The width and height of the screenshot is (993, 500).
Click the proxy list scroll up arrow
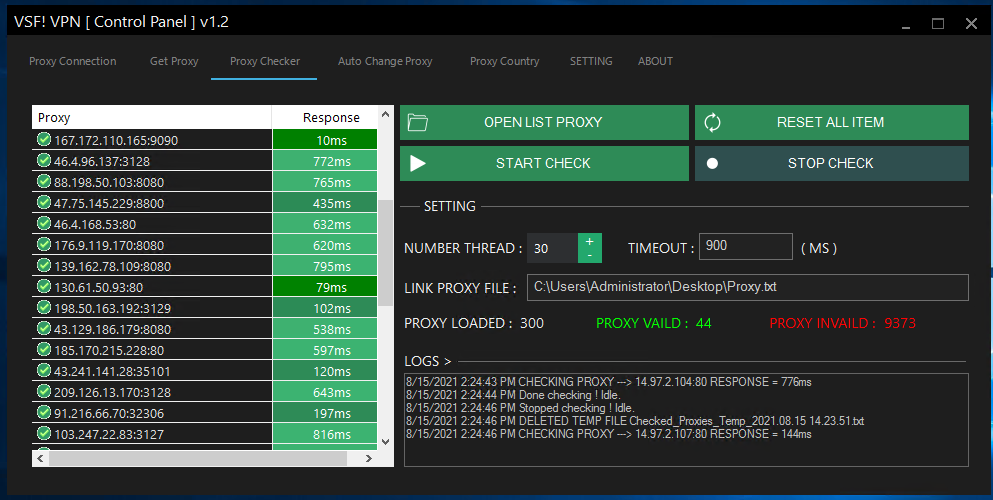tap(385, 115)
